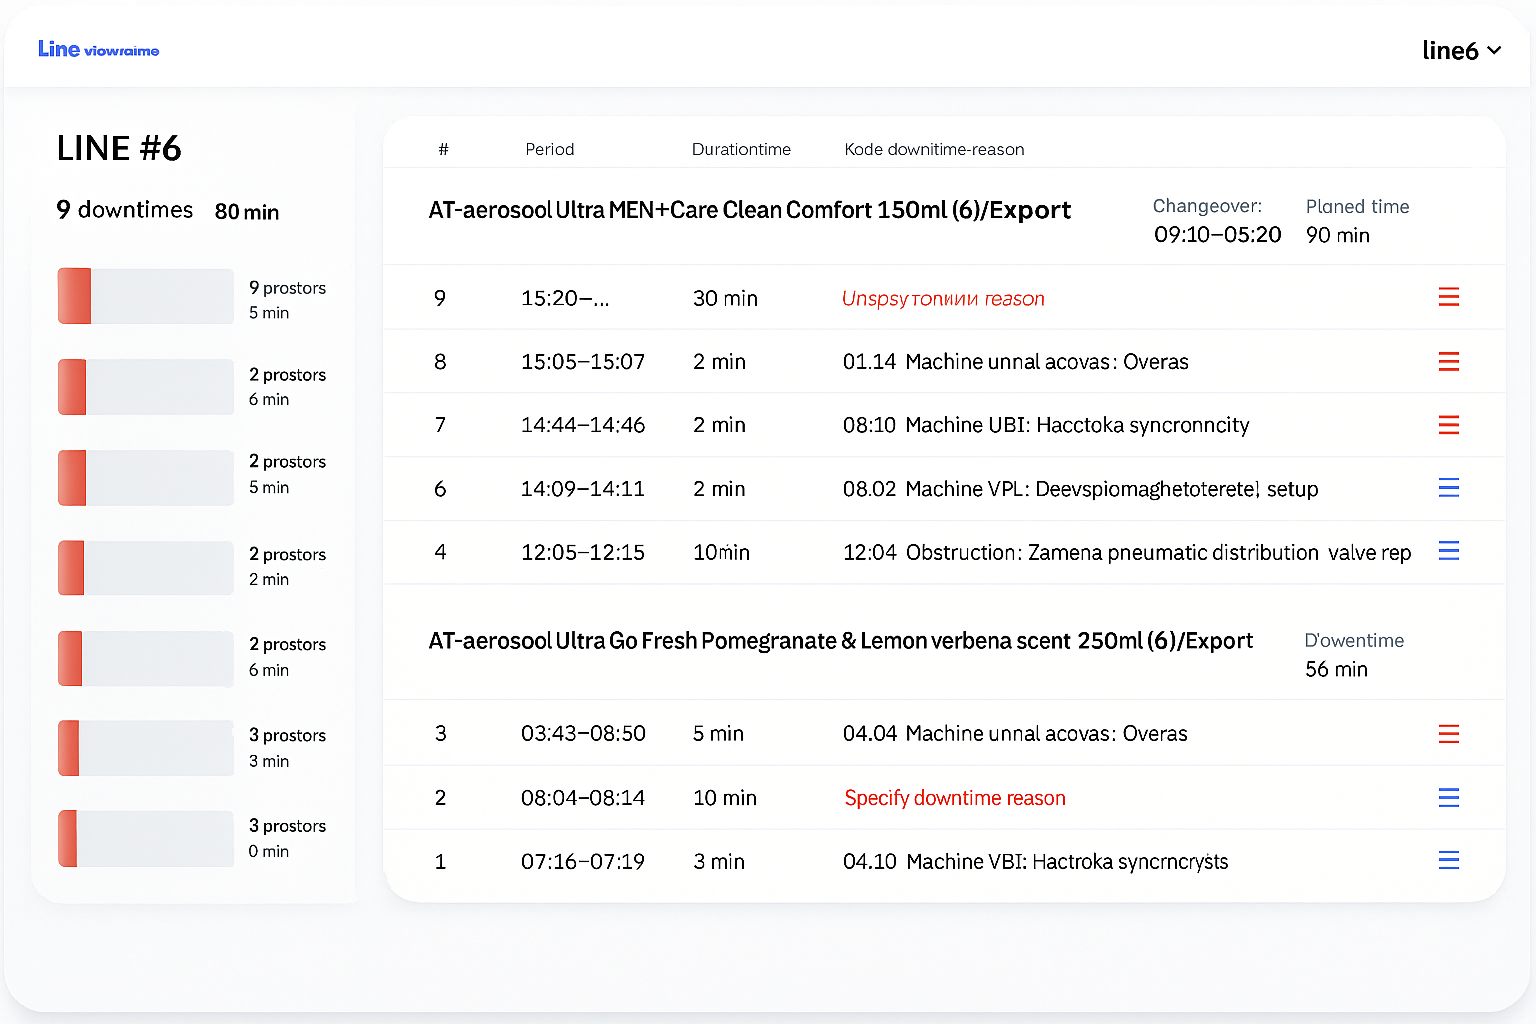Open the menu icon for downtime row 9

1448,297
